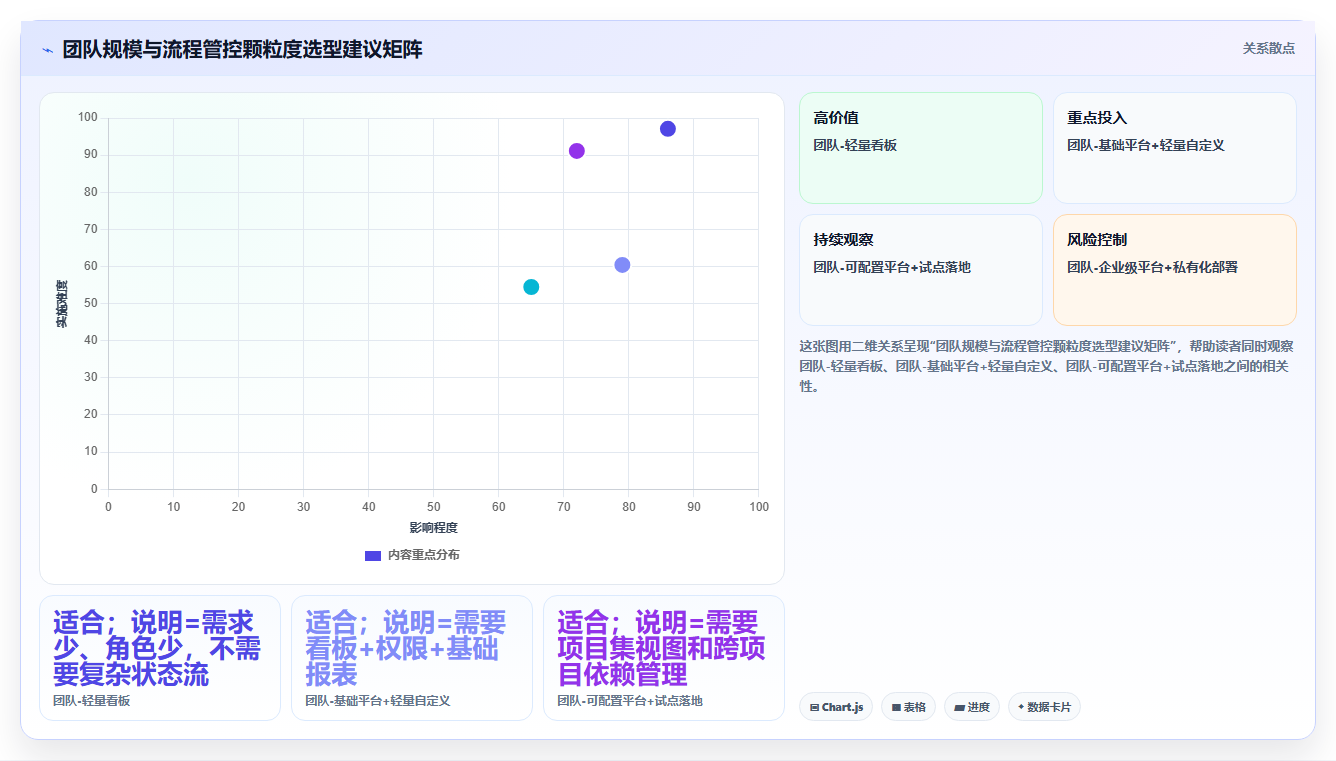Screen dimensions: 1336x761
Task: Open the 风险控制 quadrant card
Action: coord(1175,270)
